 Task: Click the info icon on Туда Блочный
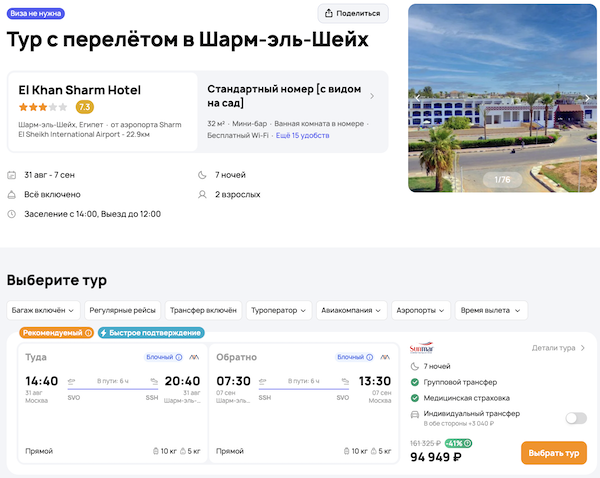click(x=179, y=357)
